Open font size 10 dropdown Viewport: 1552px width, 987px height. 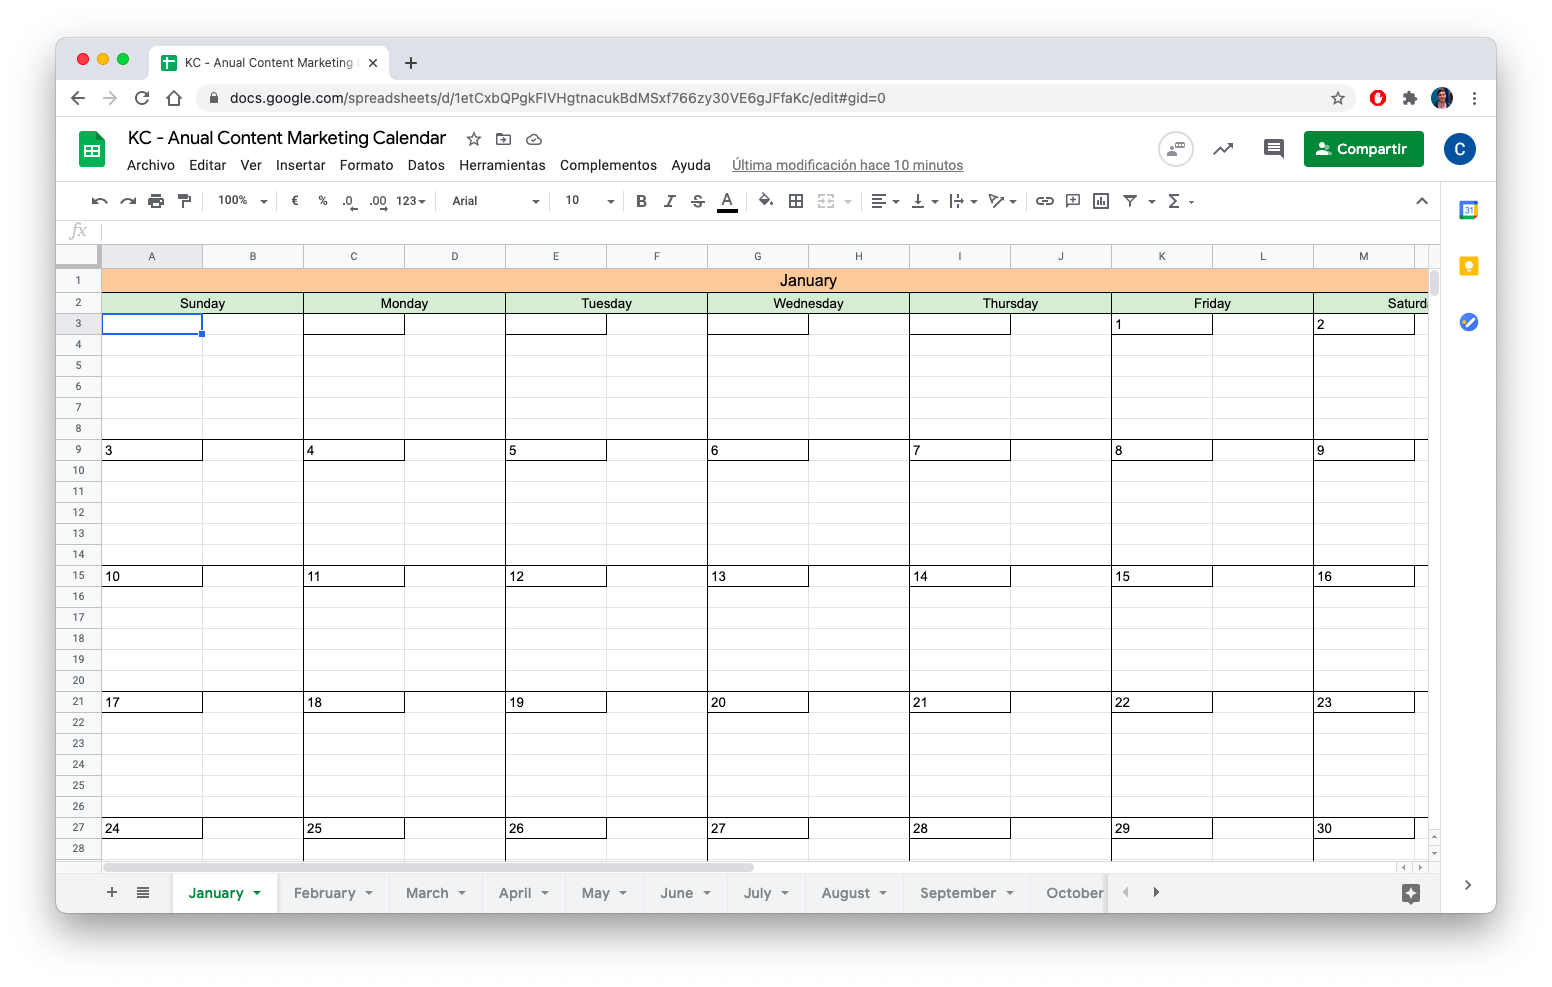tap(589, 201)
